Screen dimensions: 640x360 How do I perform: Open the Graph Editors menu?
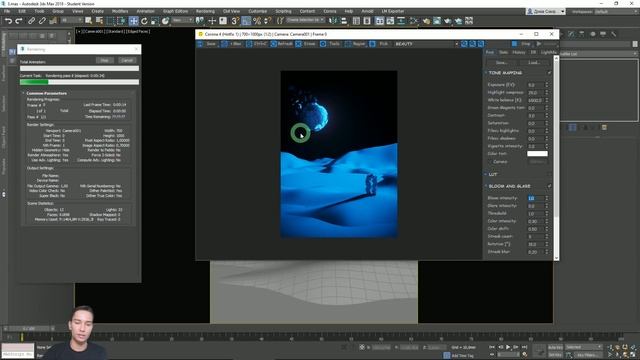tap(176, 11)
